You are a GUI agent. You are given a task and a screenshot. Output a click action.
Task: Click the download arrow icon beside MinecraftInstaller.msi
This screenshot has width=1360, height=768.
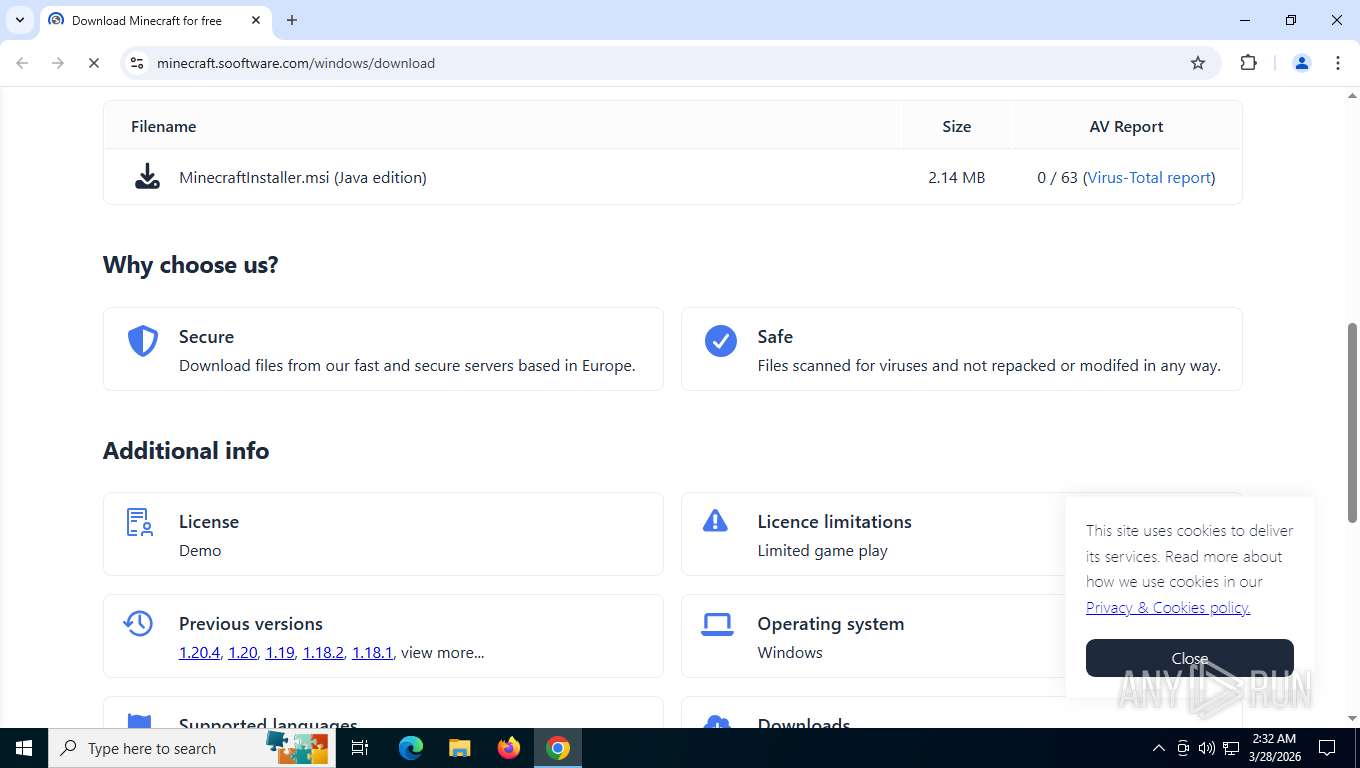(x=148, y=177)
